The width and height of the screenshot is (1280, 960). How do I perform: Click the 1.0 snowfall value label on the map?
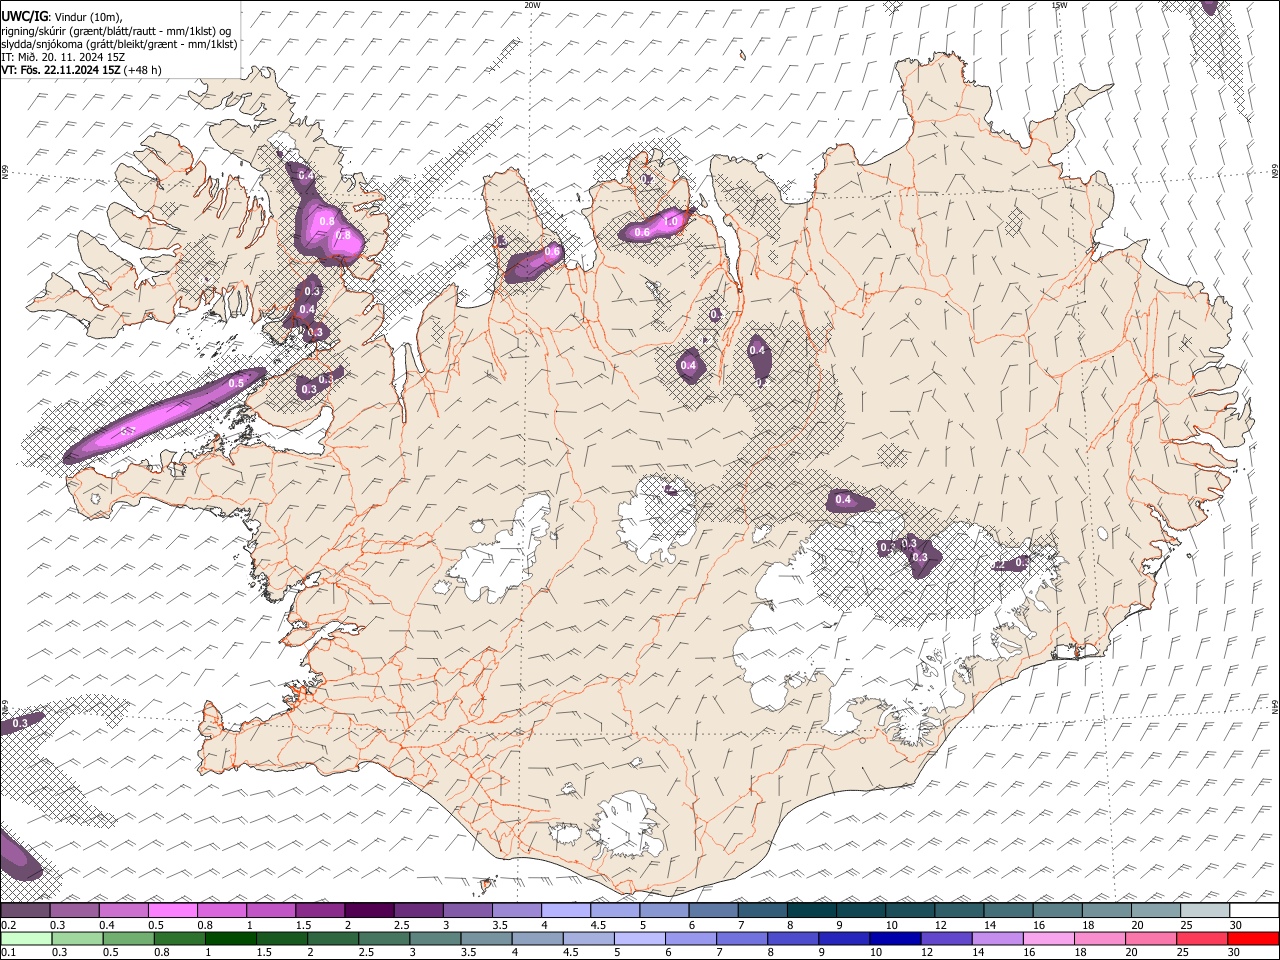coord(672,221)
